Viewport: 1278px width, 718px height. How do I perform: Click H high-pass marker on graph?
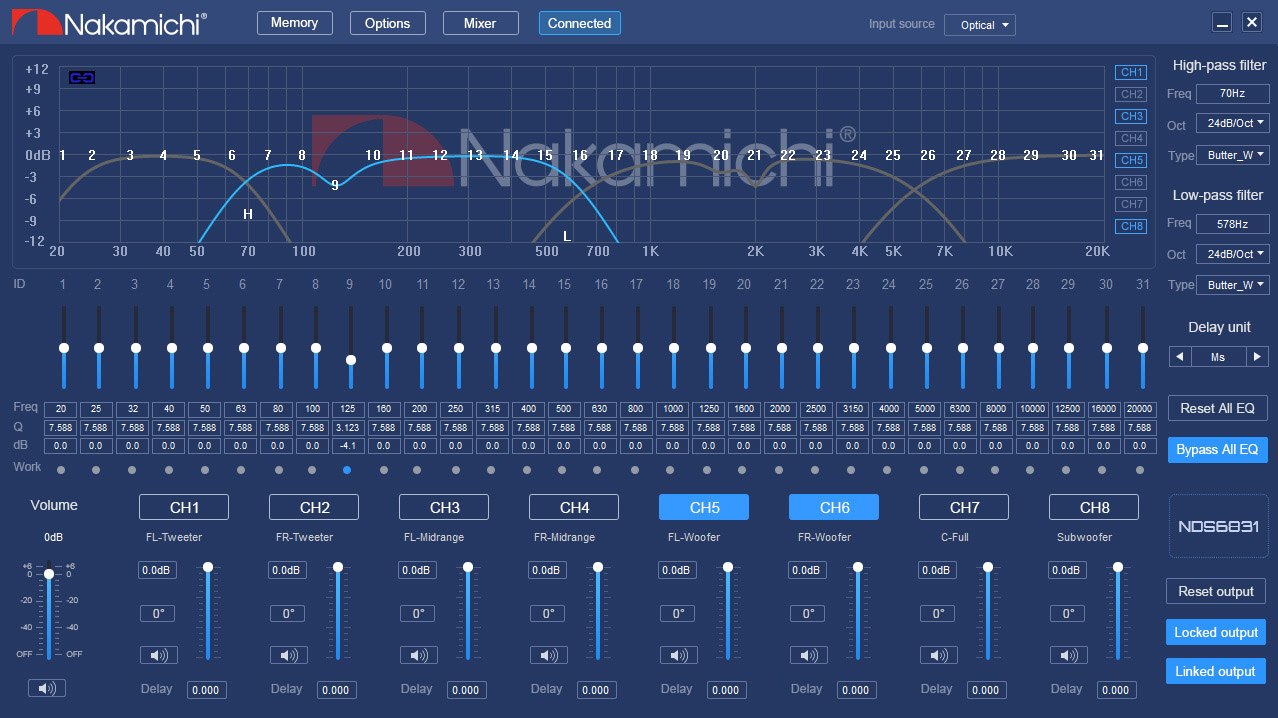coord(248,214)
